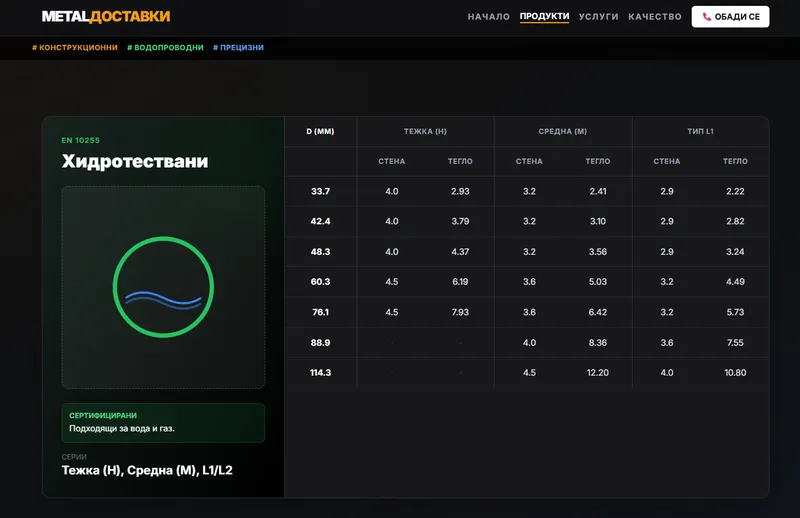Click weight value 2.82 in row 42.4
The image size is (800, 518).
(735, 221)
